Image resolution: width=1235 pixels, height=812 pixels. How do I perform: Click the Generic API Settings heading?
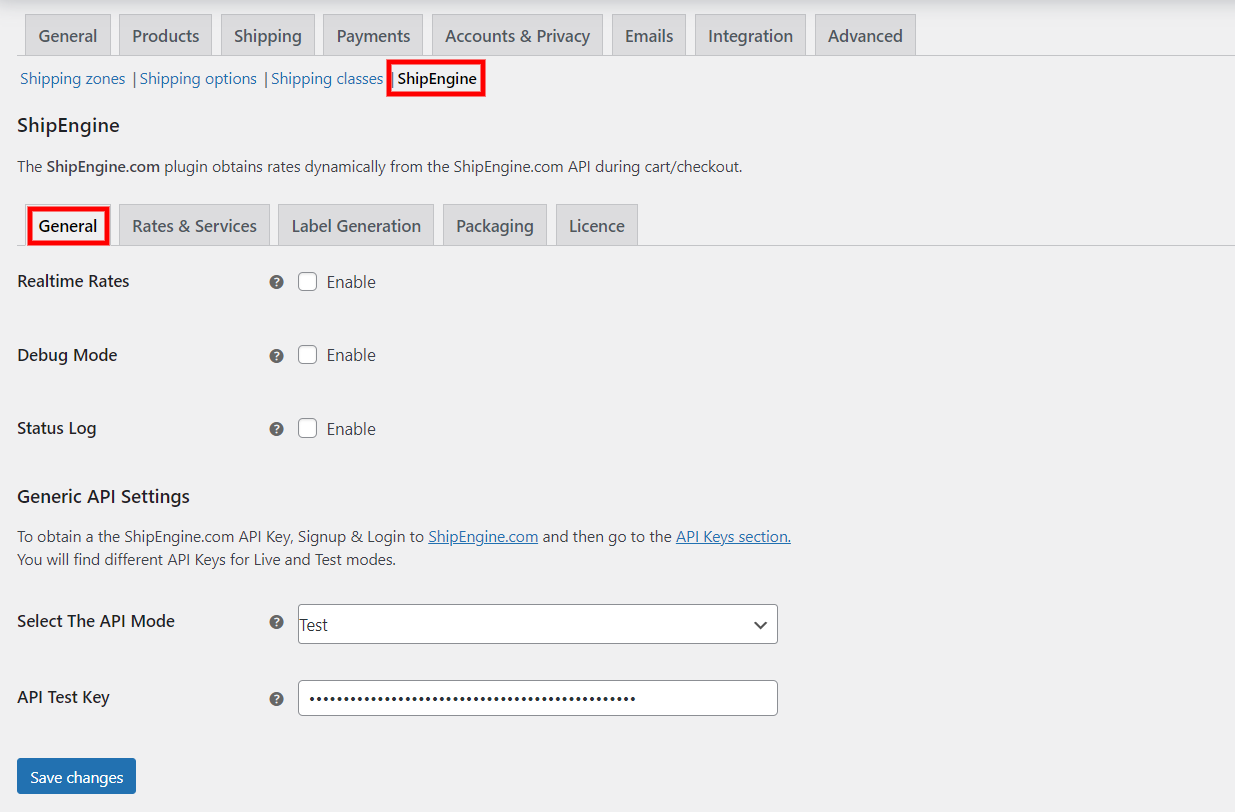[103, 497]
